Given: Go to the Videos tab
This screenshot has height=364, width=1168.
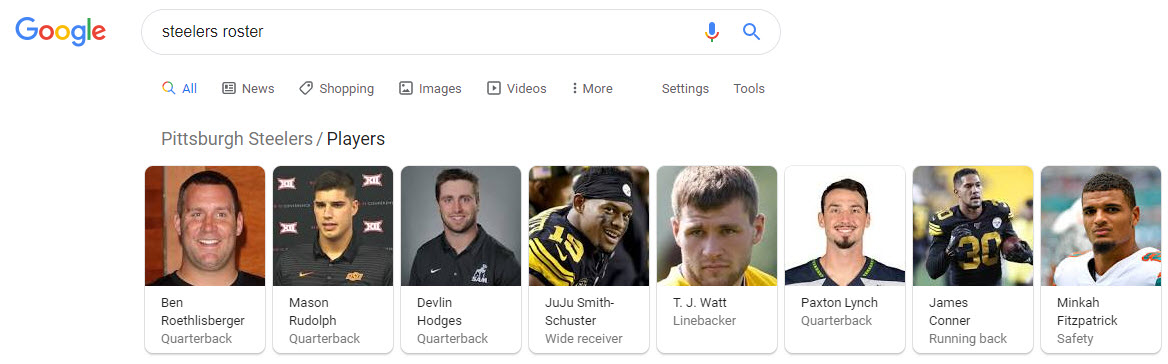Looking at the screenshot, I should (516, 89).
